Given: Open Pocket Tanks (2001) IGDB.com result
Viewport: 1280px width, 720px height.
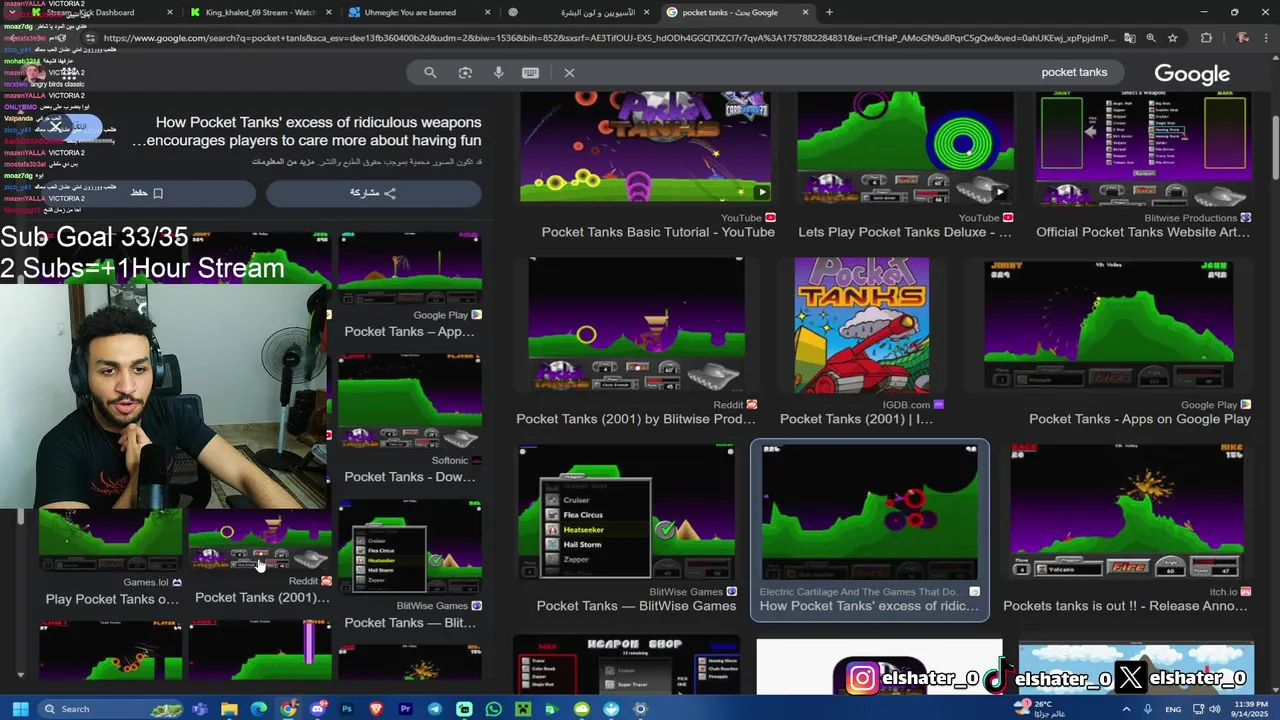Looking at the screenshot, I should (x=856, y=419).
